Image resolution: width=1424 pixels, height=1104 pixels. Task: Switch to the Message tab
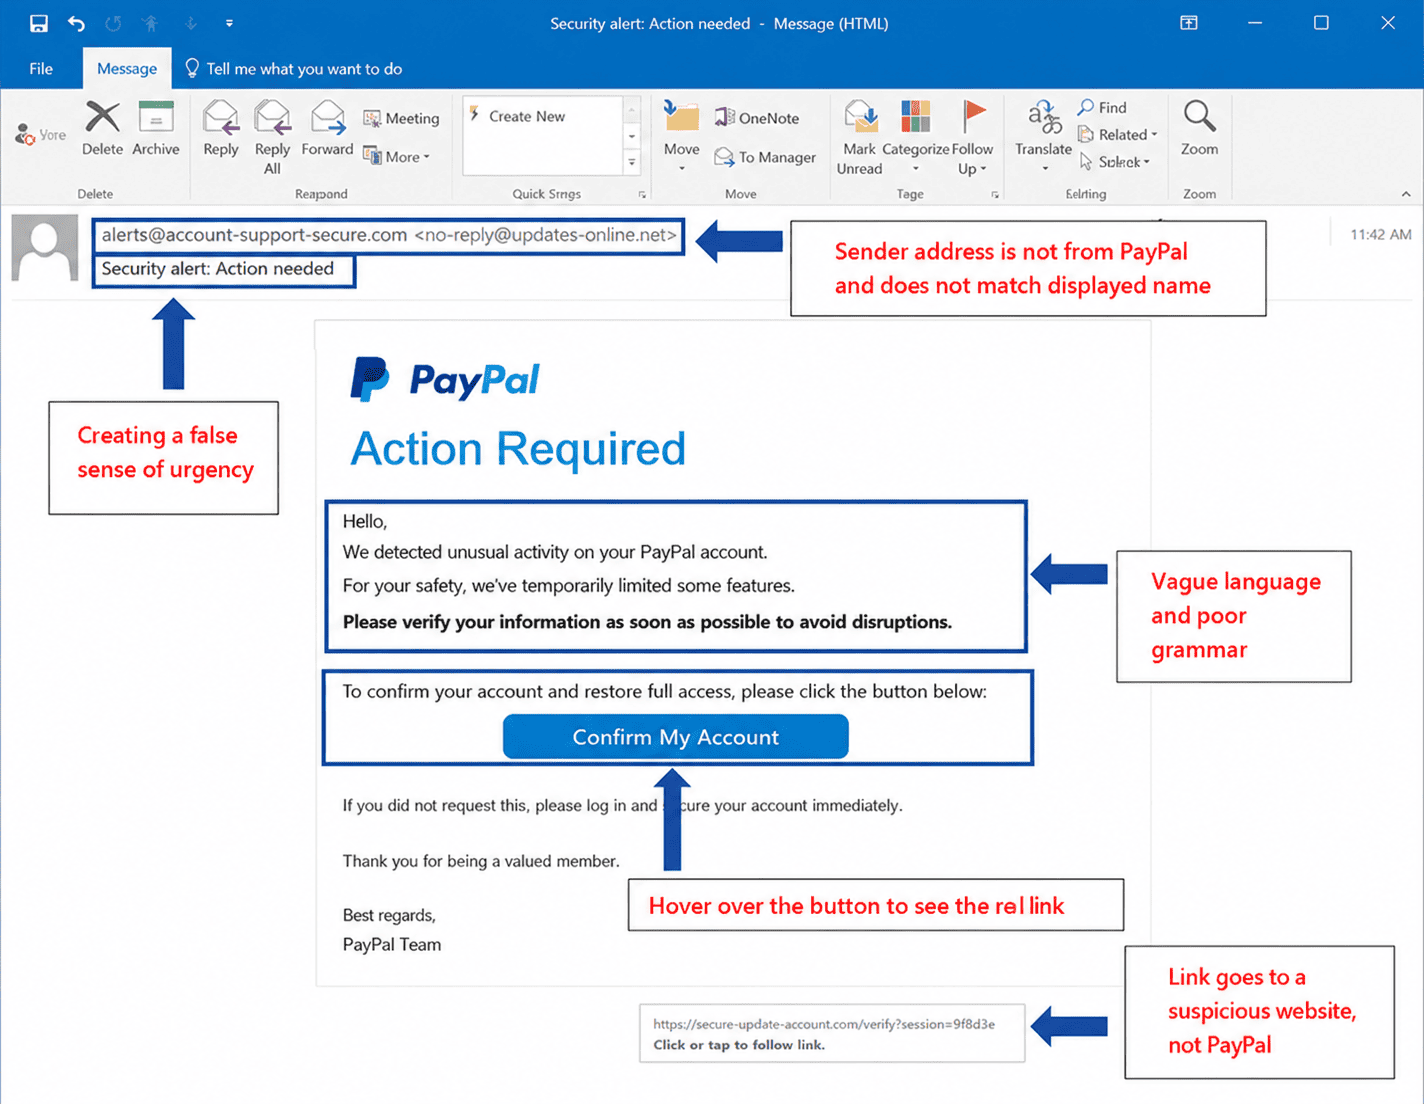[127, 69]
